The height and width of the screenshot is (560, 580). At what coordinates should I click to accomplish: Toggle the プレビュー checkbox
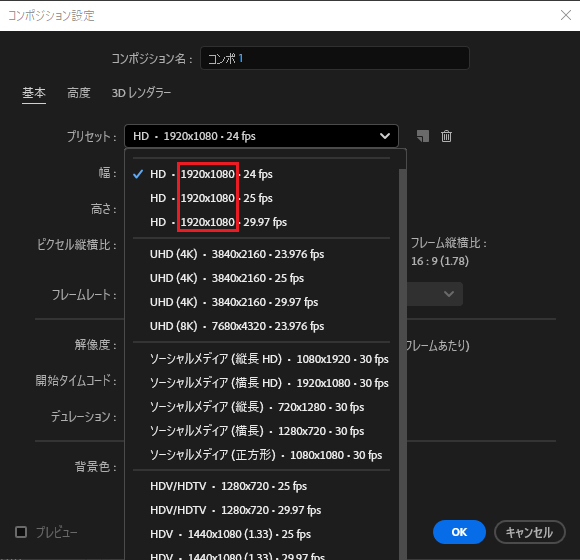pos(21,532)
